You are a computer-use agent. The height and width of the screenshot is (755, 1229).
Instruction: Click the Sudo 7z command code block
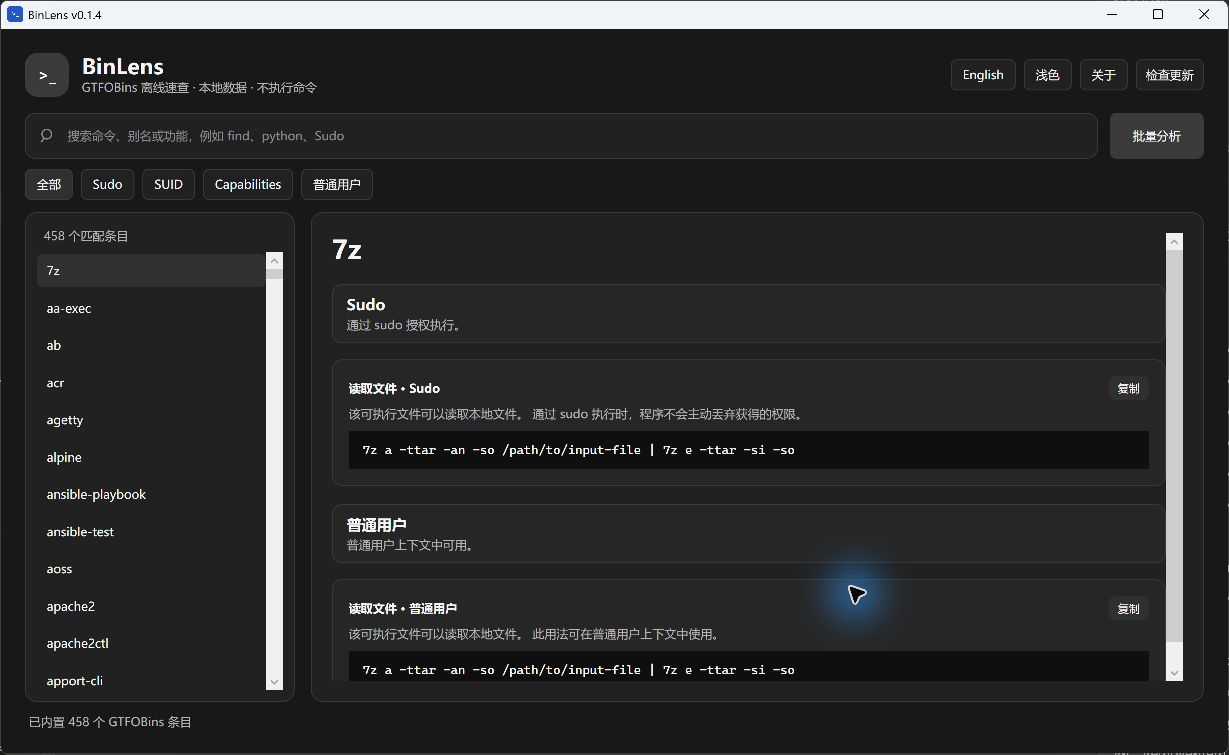[748, 450]
